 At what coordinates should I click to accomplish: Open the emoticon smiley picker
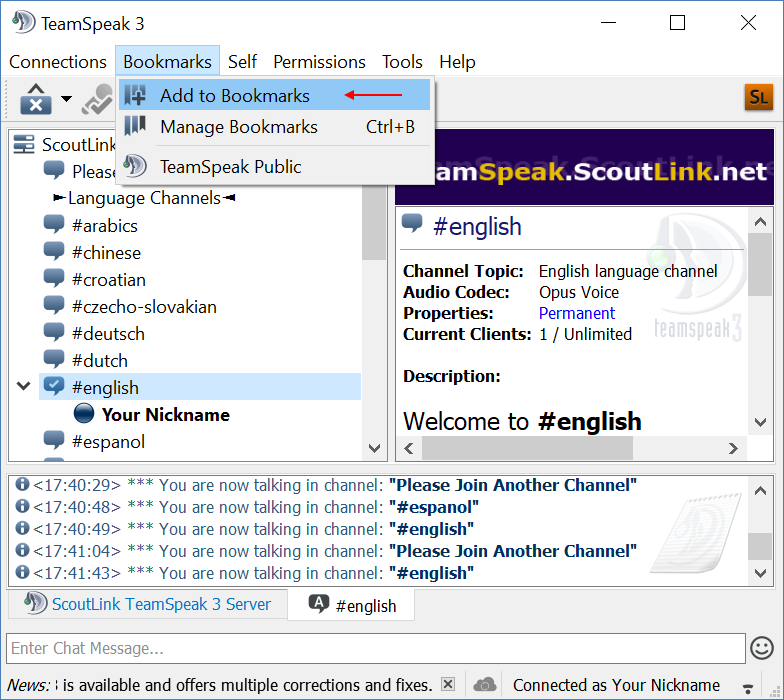coord(762,648)
